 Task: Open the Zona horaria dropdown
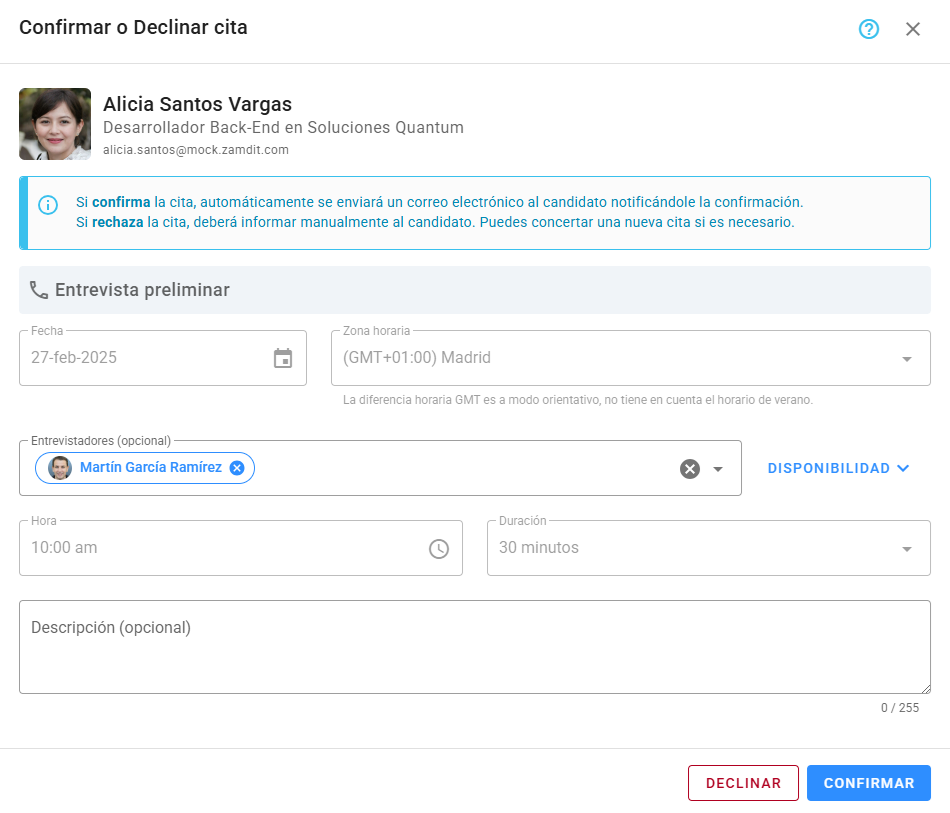click(907, 357)
